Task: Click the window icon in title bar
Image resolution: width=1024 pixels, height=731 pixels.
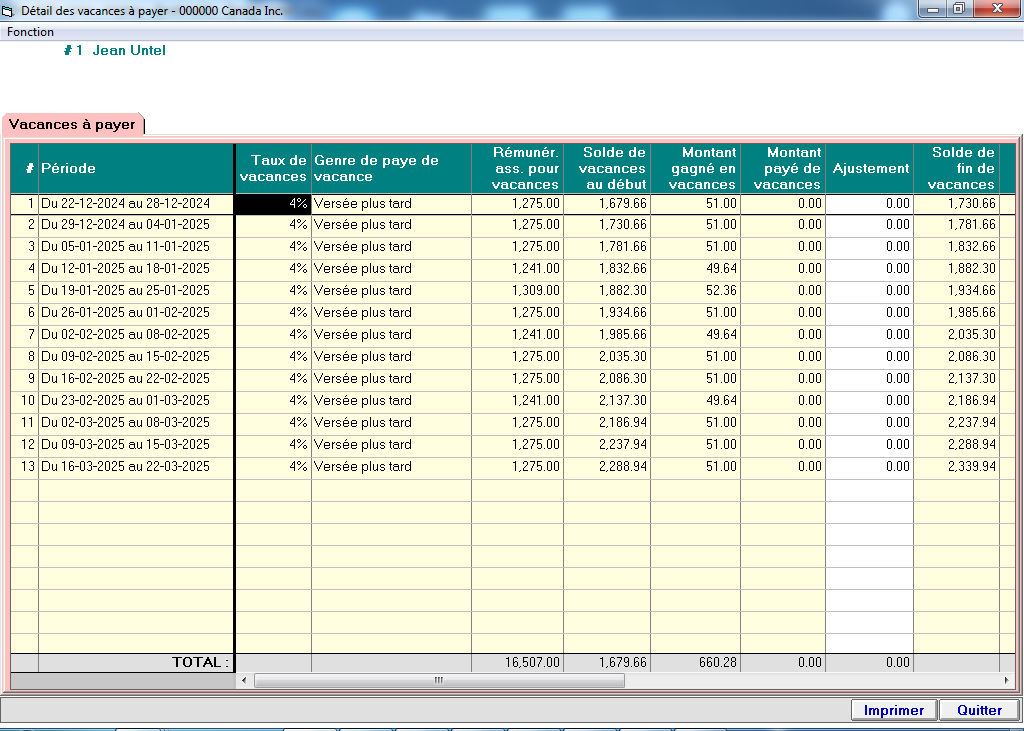Action: (10, 9)
